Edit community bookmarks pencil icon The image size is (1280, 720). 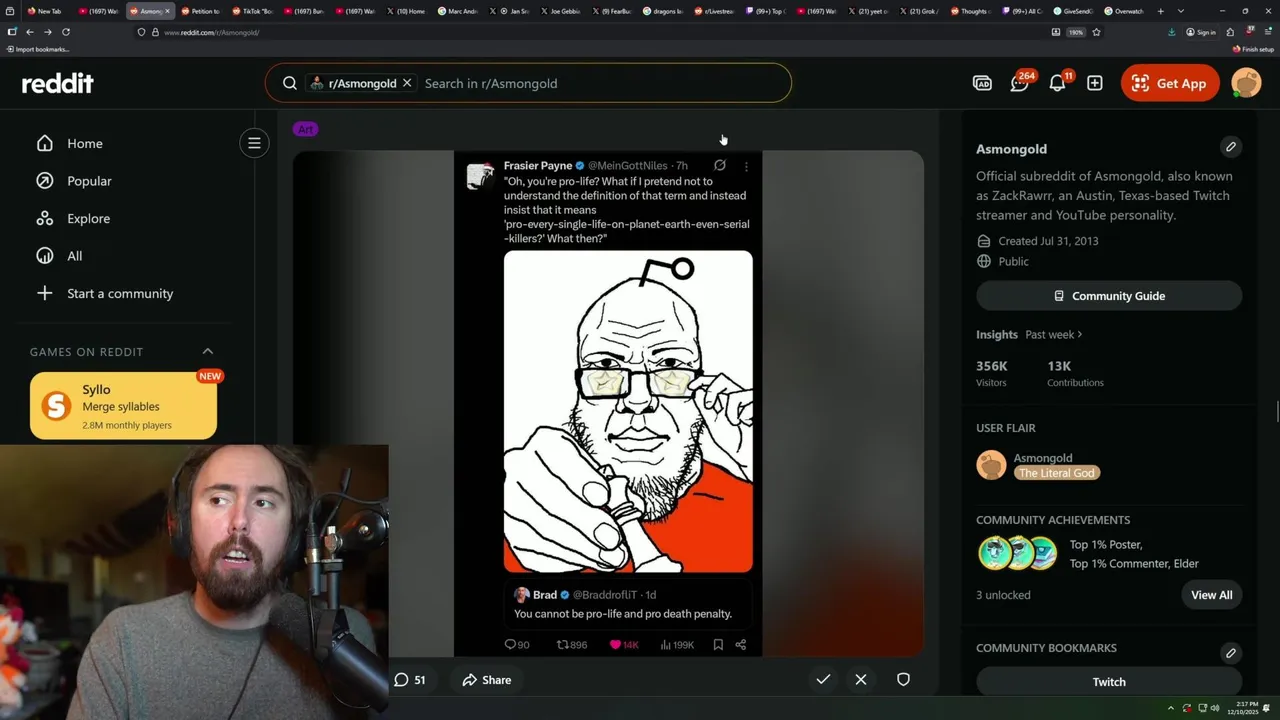(x=1231, y=653)
